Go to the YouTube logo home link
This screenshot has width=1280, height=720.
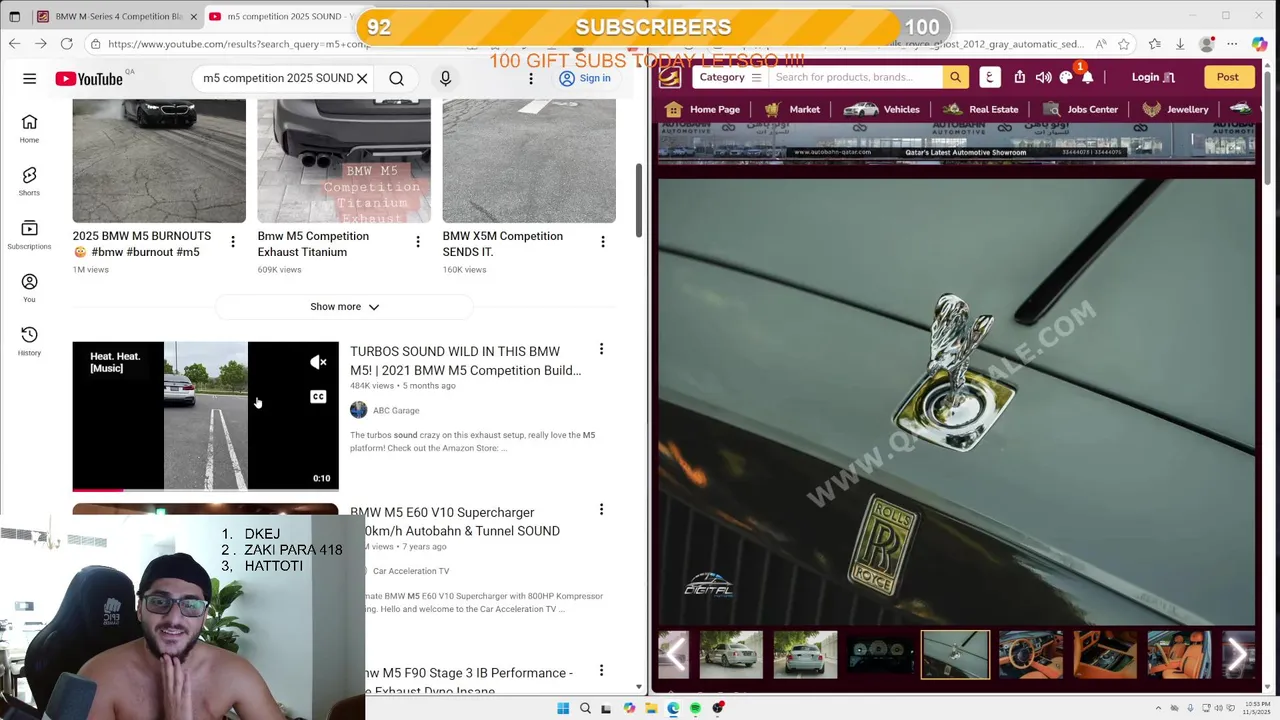pyautogui.click(x=90, y=78)
